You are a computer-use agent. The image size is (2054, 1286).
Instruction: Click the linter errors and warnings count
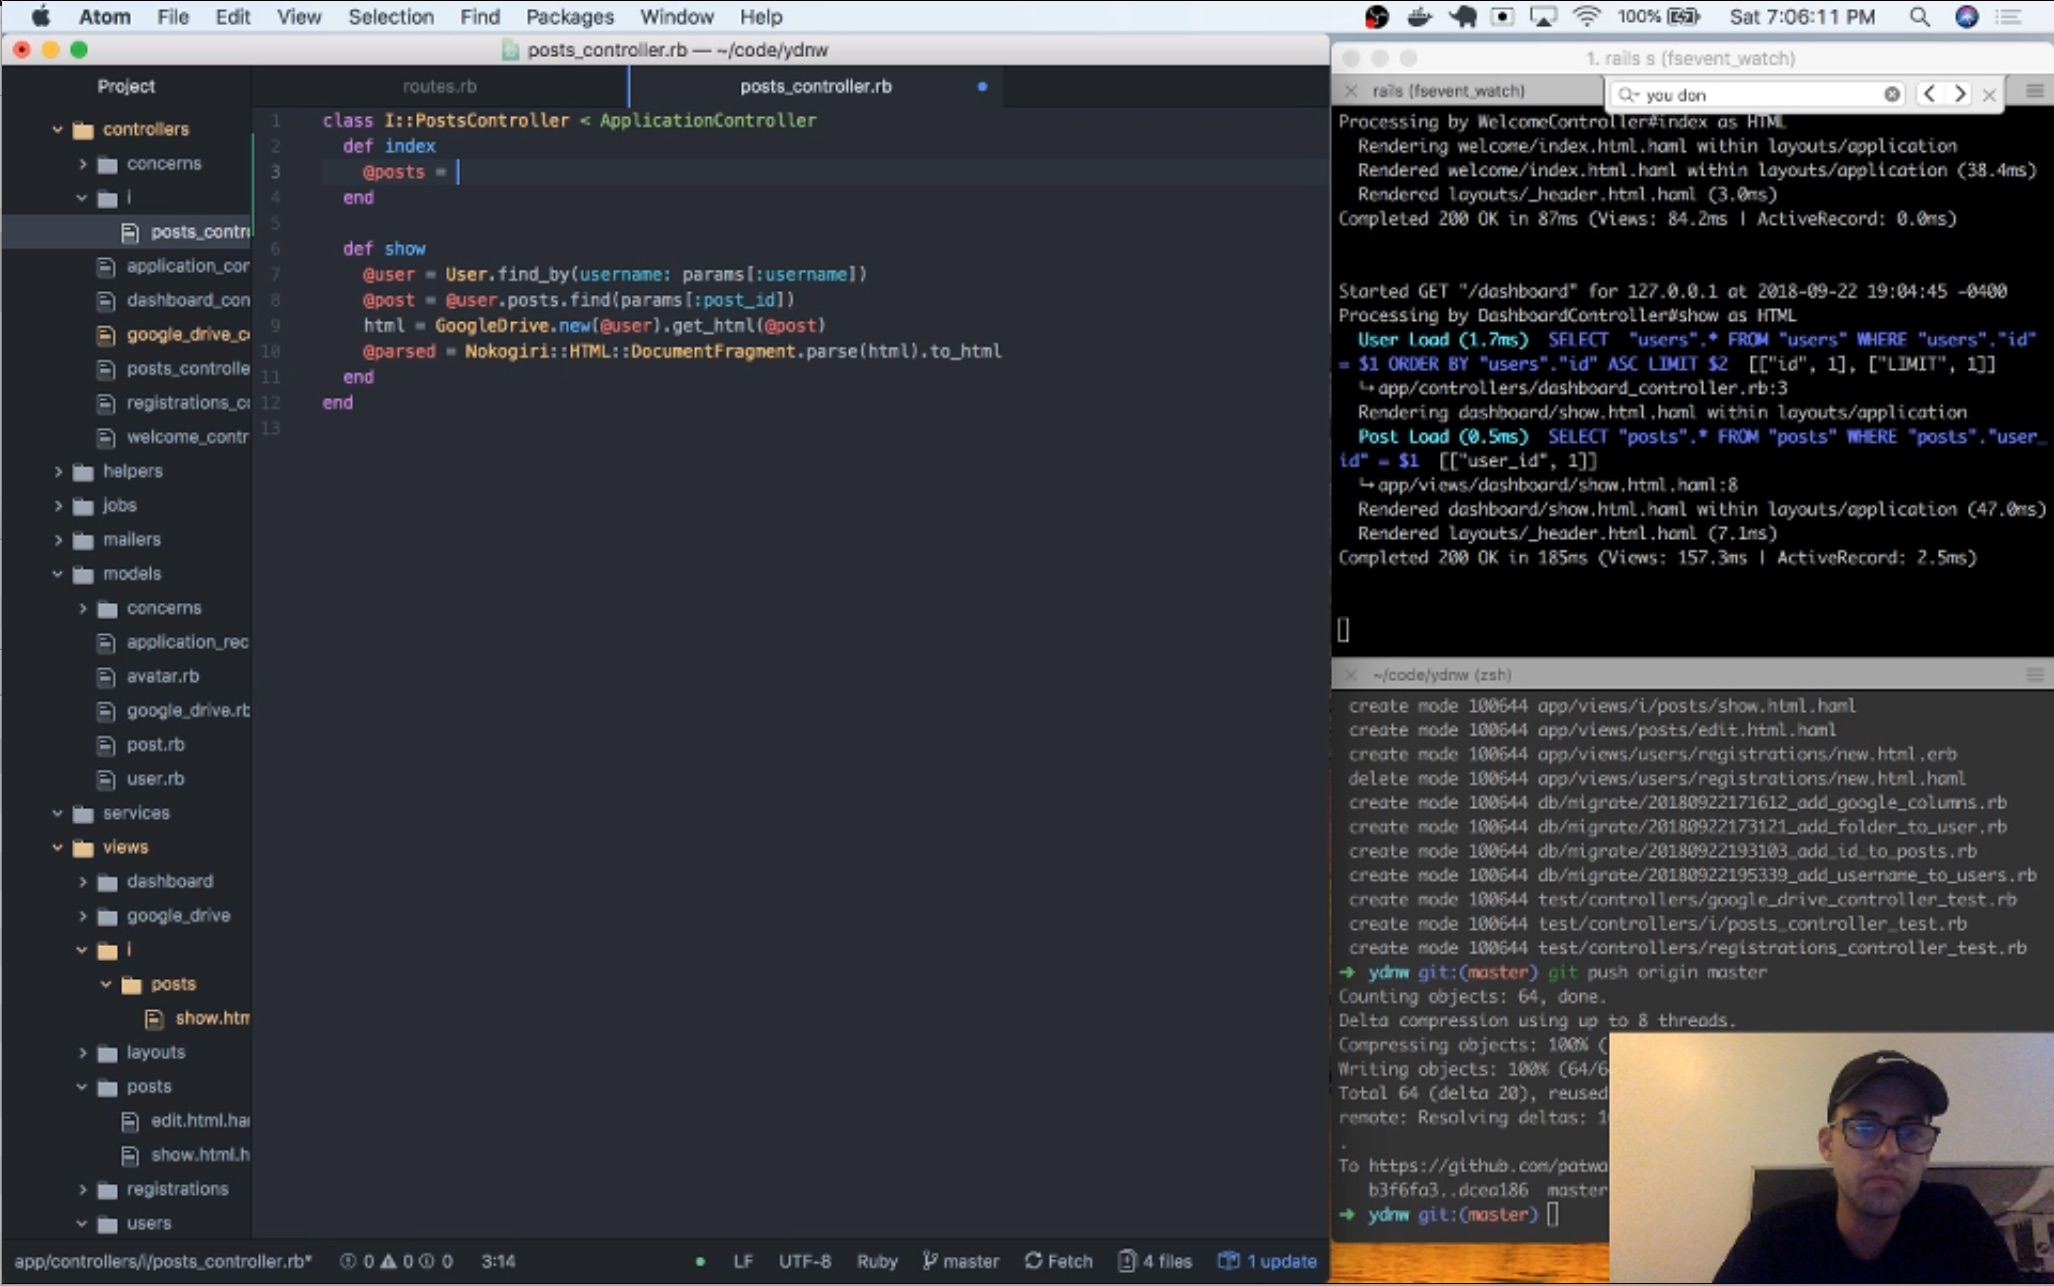(396, 1261)
